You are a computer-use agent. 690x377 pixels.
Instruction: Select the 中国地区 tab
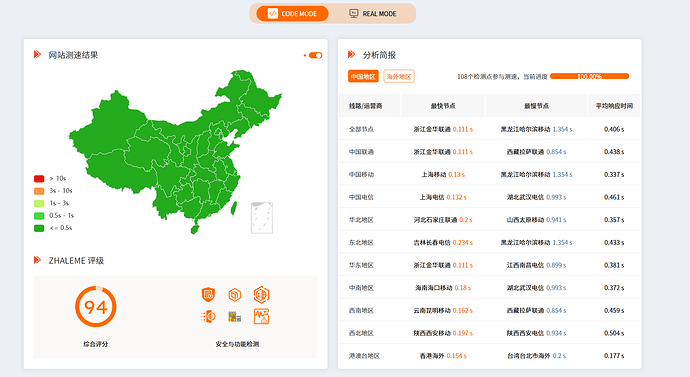[363, 77]
